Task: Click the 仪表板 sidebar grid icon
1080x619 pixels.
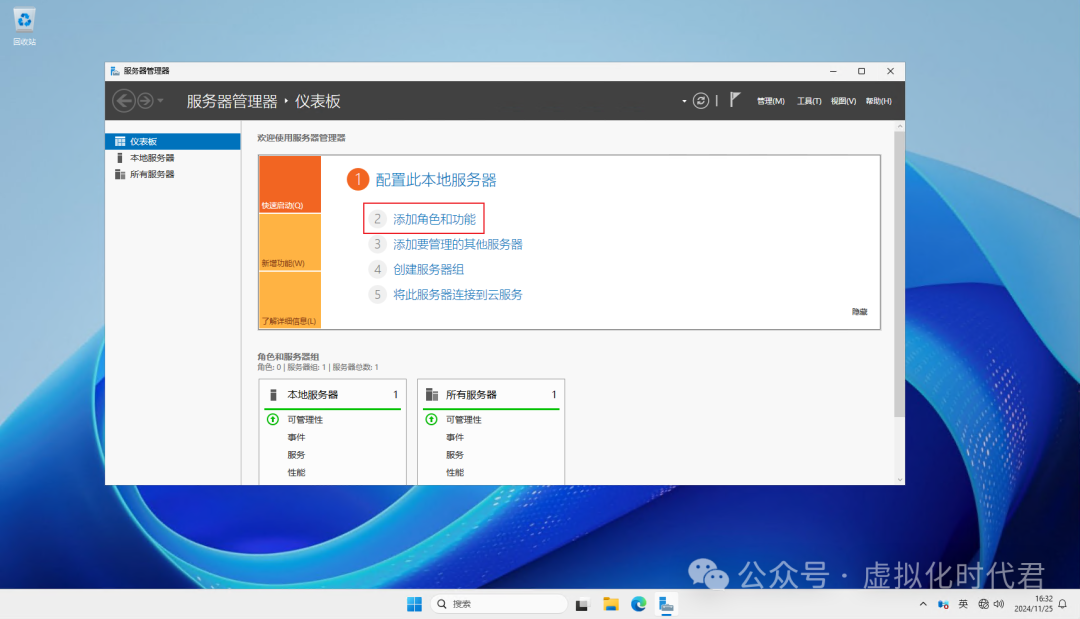Action: 120,141
